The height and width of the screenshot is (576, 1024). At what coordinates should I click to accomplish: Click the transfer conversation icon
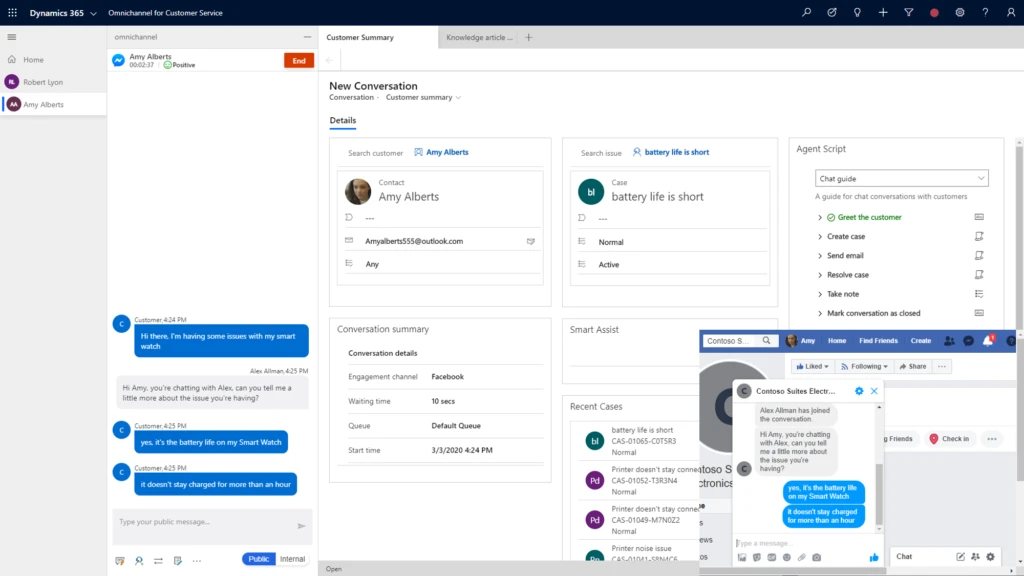pyautogui.click(x=157, y=561)
